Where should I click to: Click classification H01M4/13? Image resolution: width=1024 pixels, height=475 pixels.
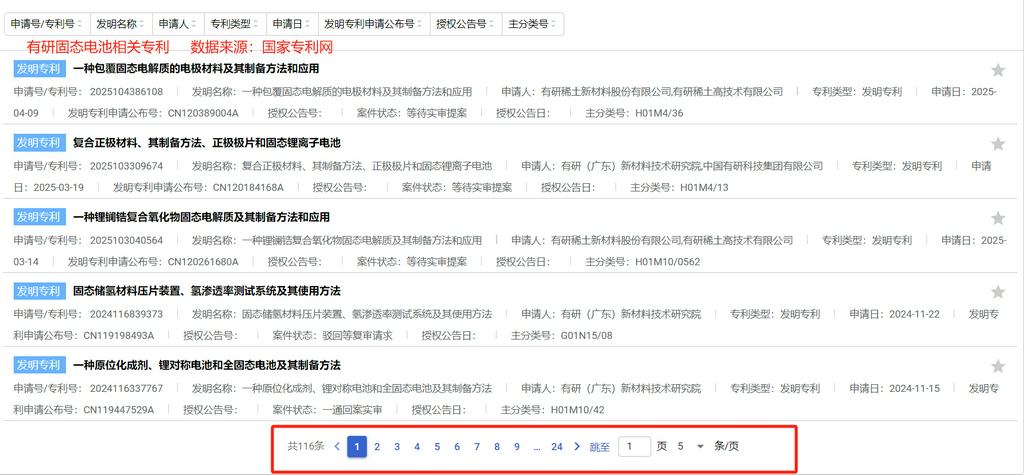(x=704, y=188)
